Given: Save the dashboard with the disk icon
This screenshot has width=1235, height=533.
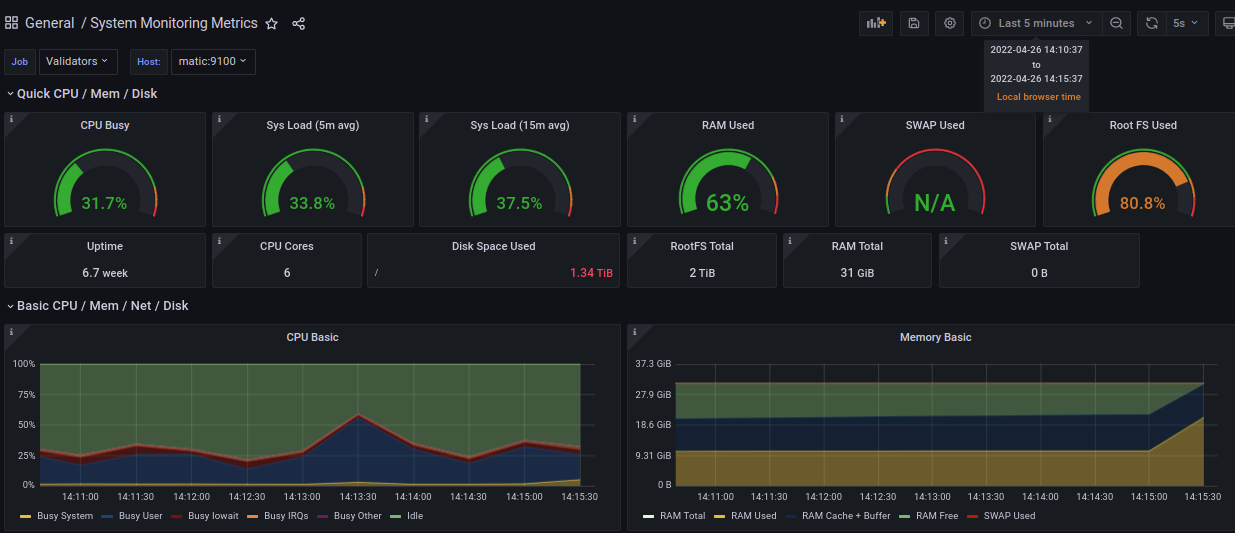Looking at the screenshot, I should pos(914,23).
